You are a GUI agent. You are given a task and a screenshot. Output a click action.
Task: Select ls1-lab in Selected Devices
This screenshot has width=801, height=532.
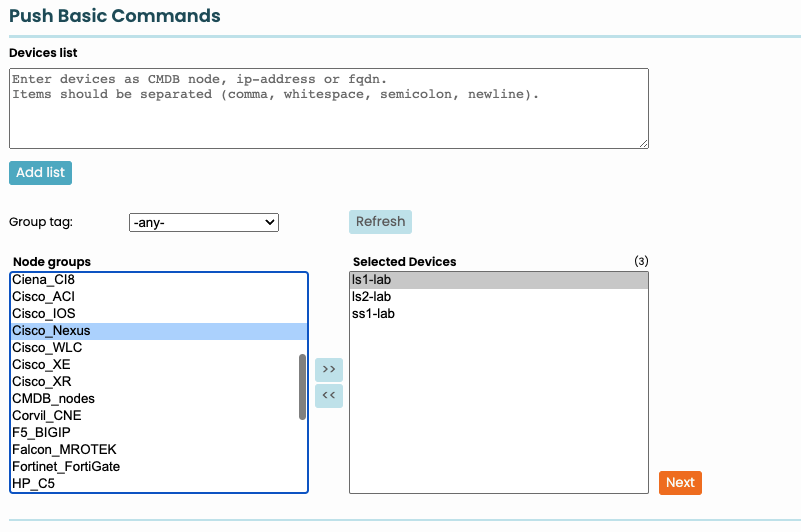(372, 280)
